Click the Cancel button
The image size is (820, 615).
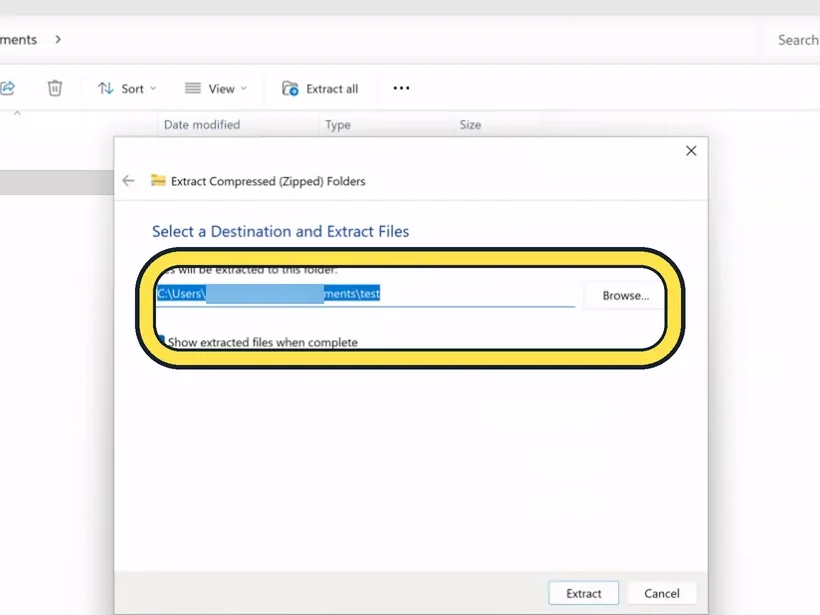tap(662, 593)
